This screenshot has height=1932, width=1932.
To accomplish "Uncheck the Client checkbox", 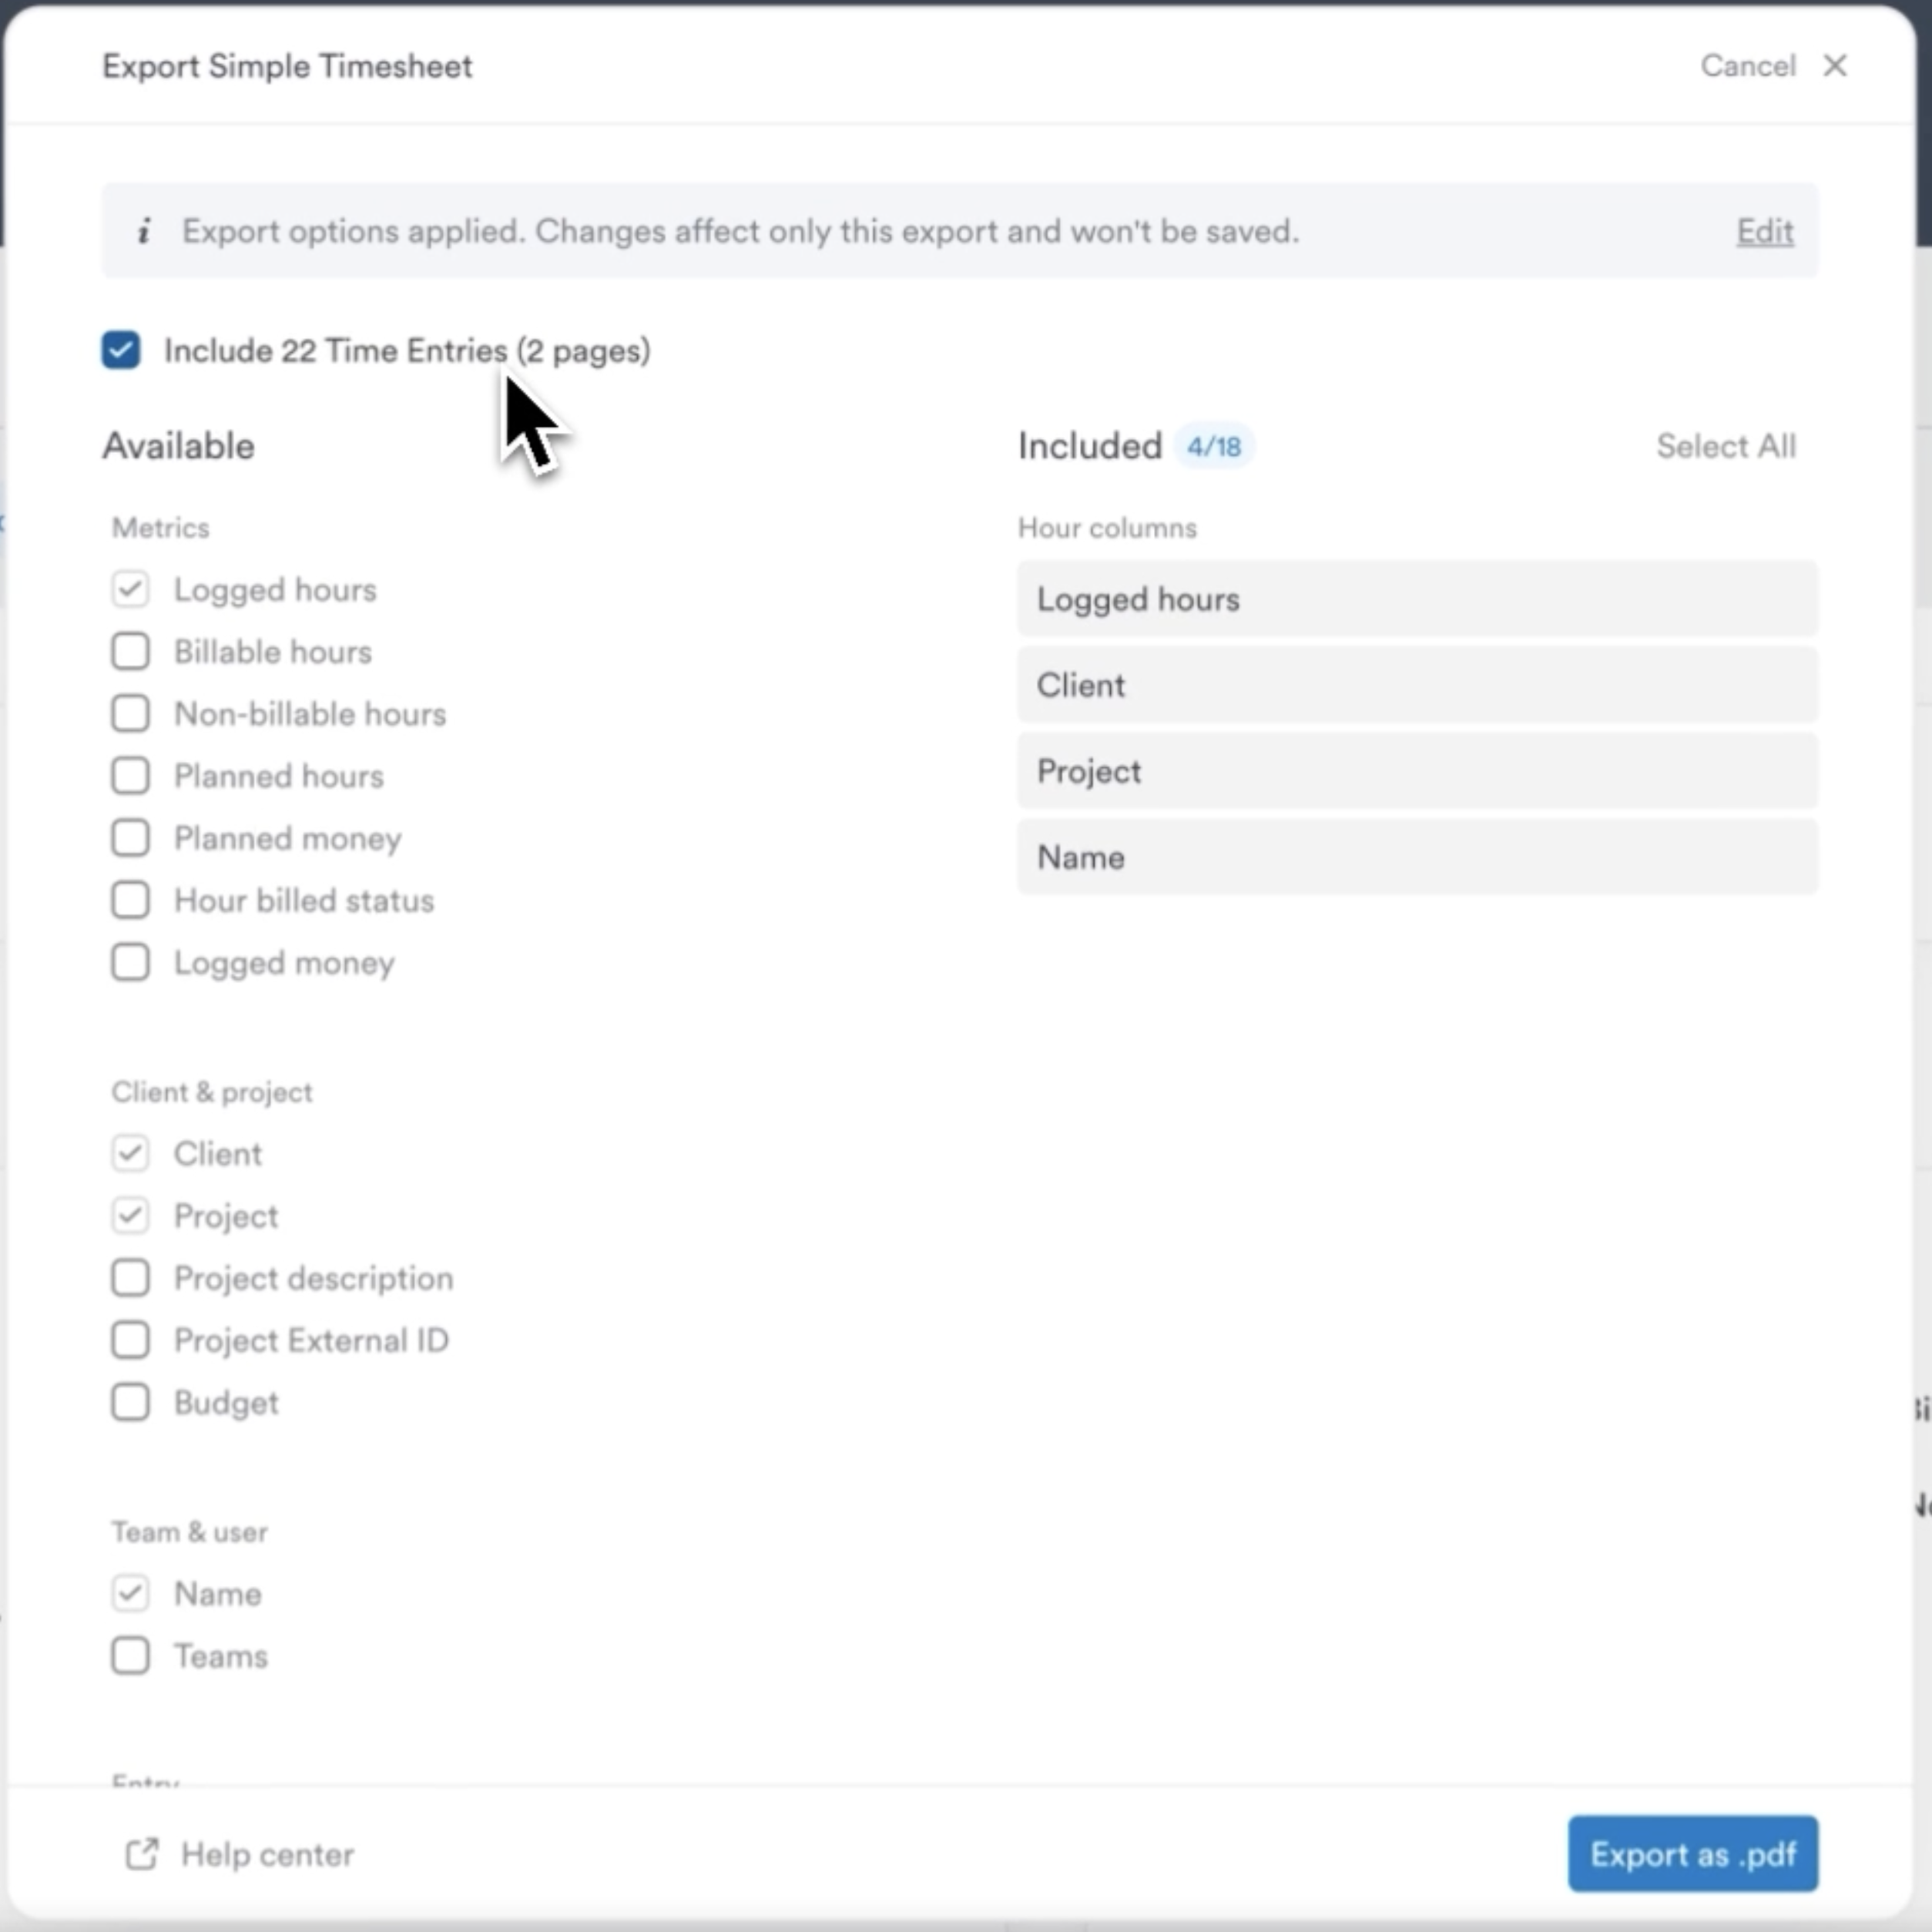I will click(x=130, y=1153).
